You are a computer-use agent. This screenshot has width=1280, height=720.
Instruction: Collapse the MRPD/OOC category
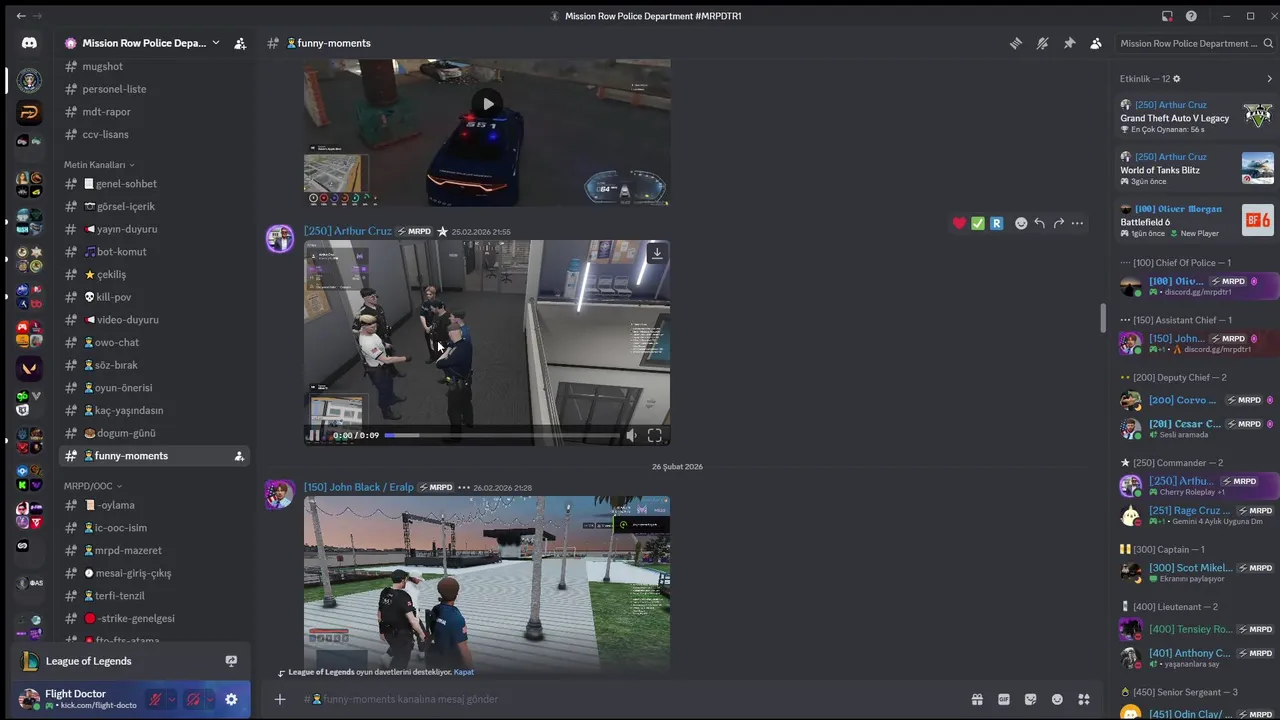click(x=92, y=486)
